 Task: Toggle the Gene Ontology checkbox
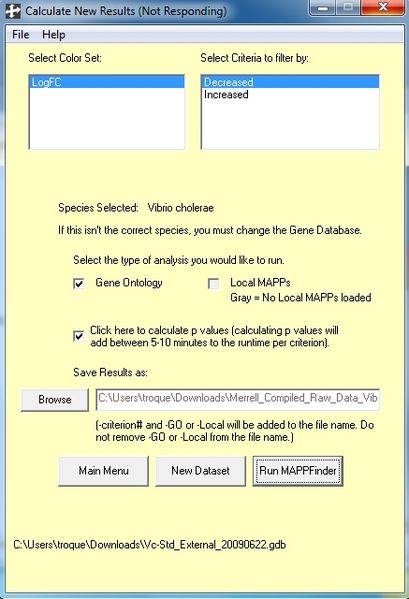click(79, 283)
